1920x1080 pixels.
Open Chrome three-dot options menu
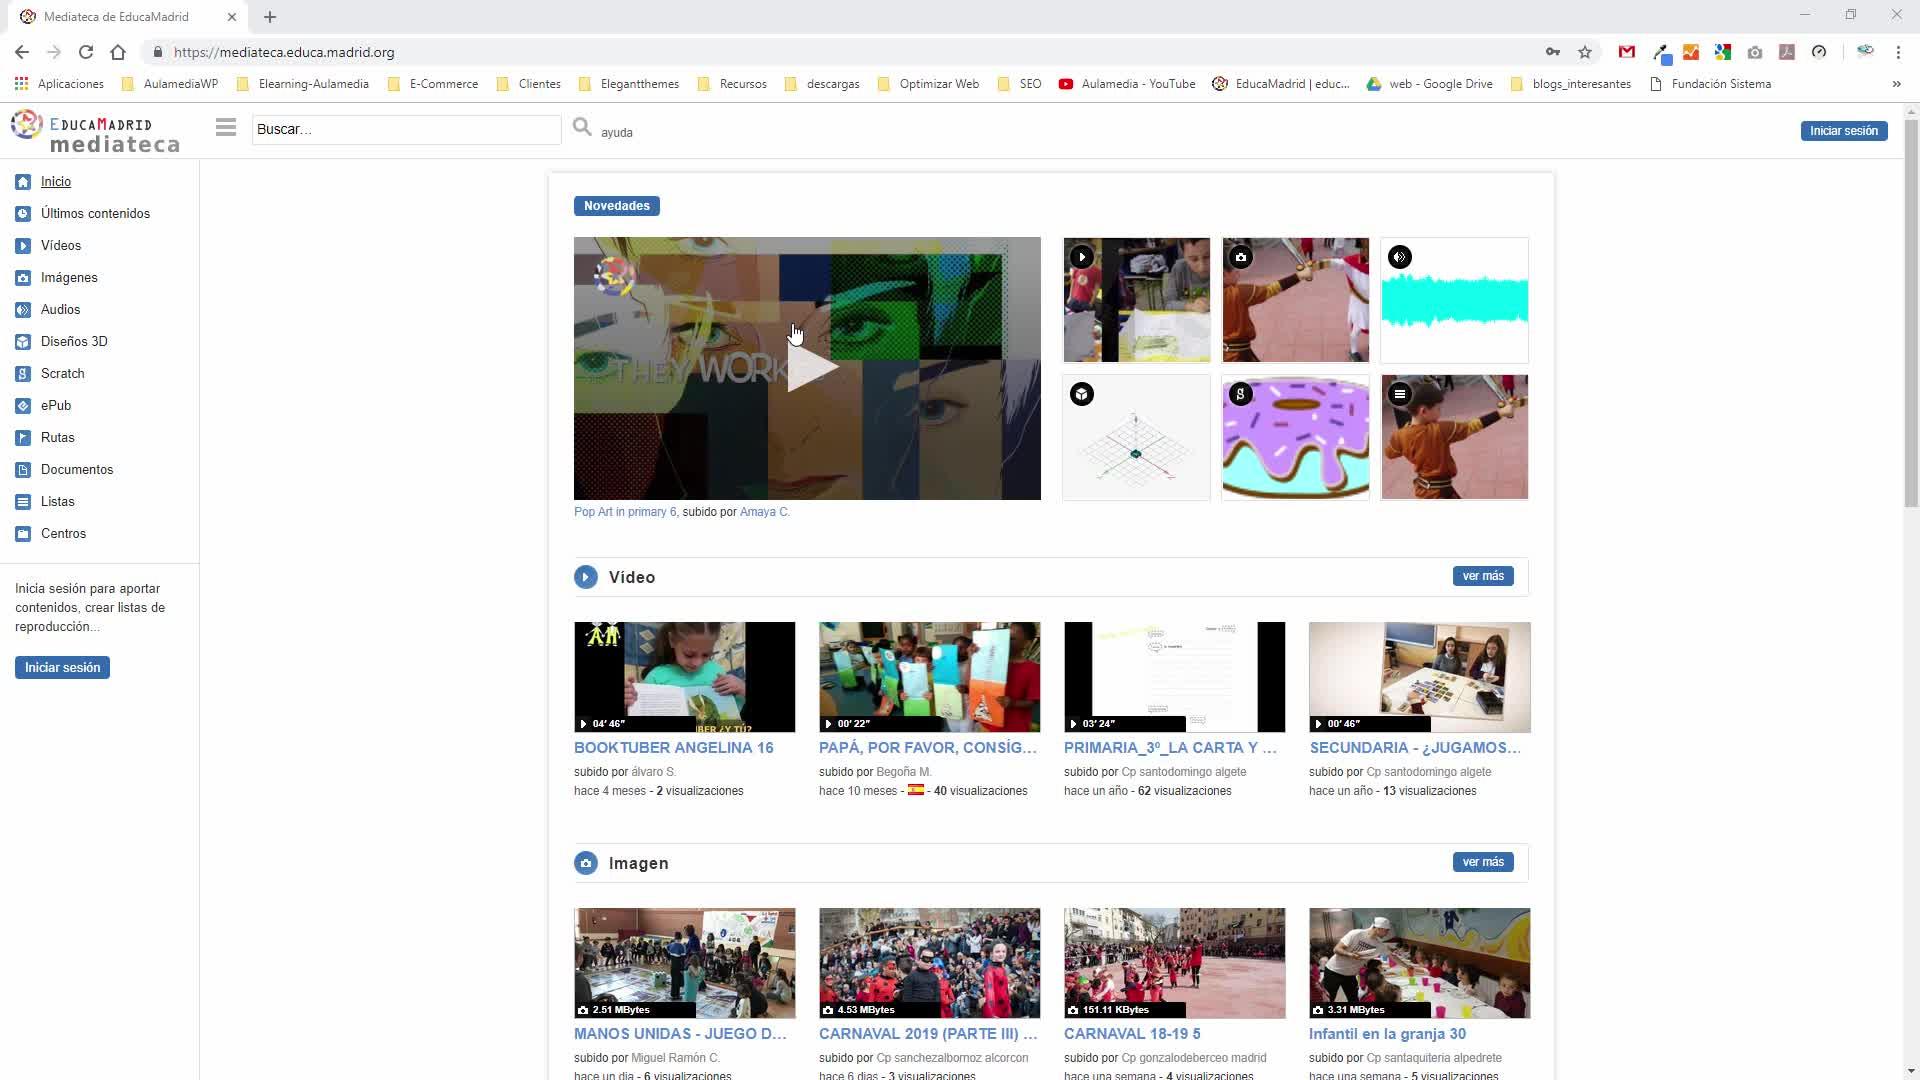click(x=1898, y=52)
